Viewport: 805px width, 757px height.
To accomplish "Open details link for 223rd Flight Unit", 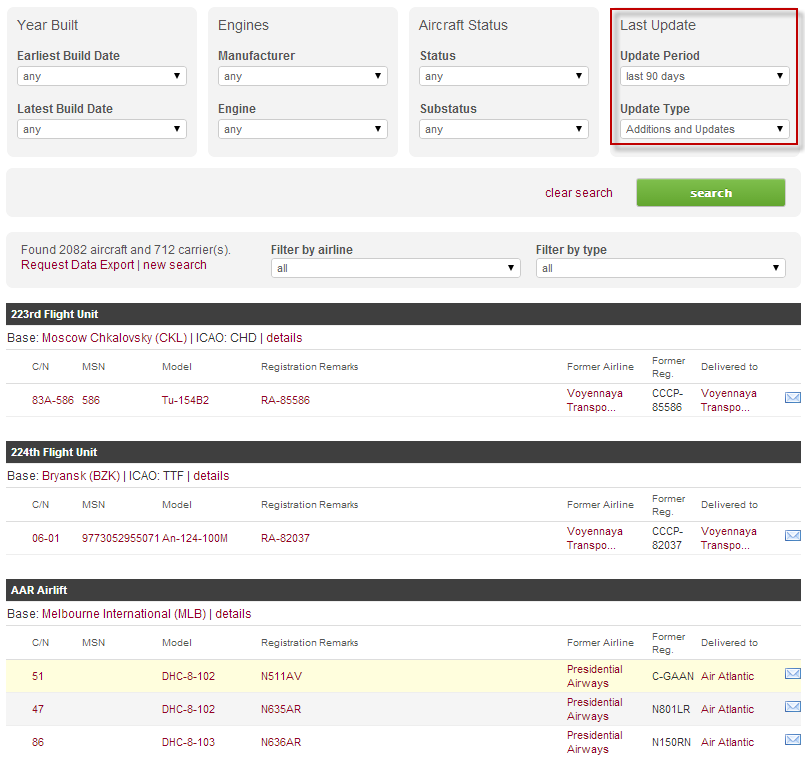I will click(284, 338).
